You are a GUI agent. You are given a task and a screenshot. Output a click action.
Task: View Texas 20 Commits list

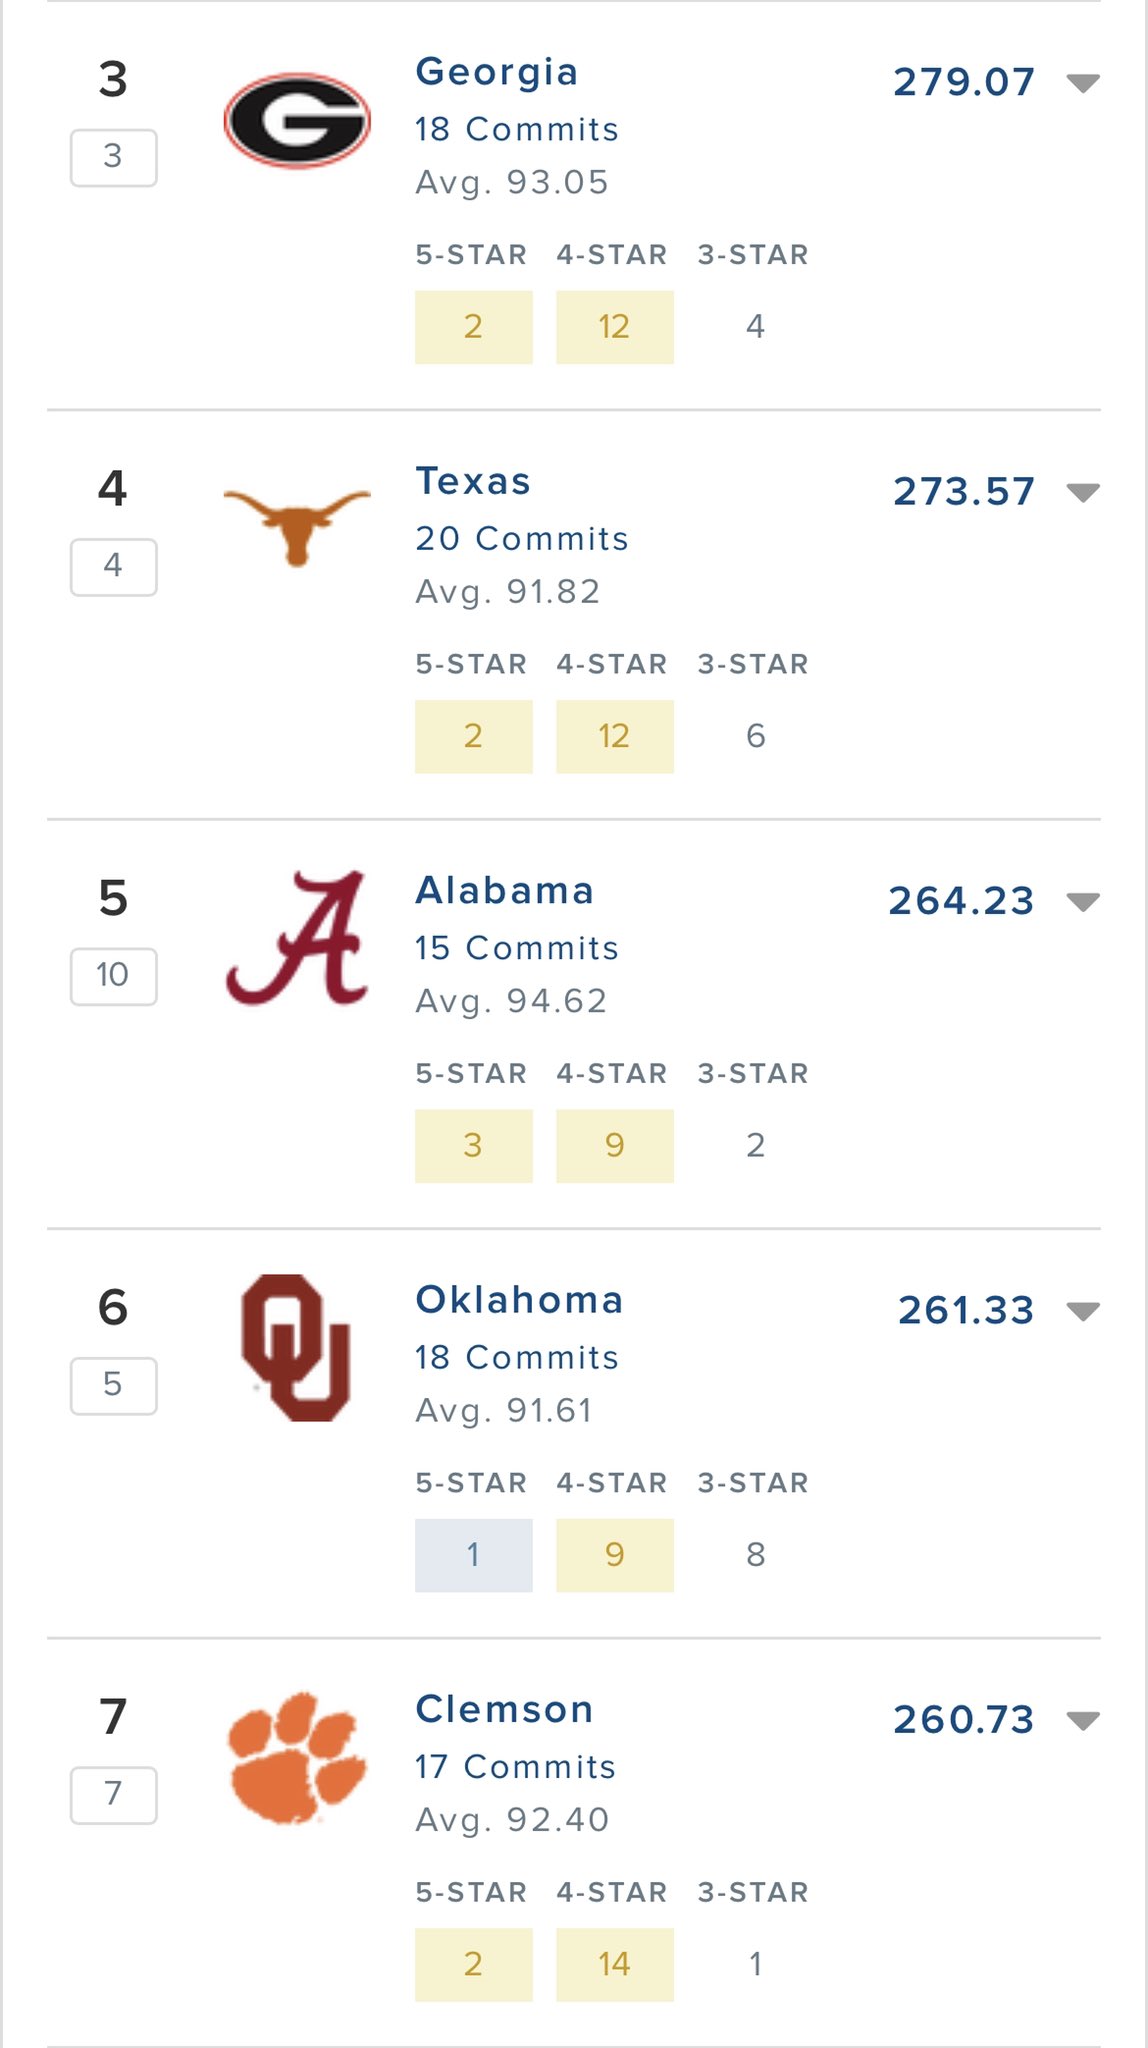(522, 539)
